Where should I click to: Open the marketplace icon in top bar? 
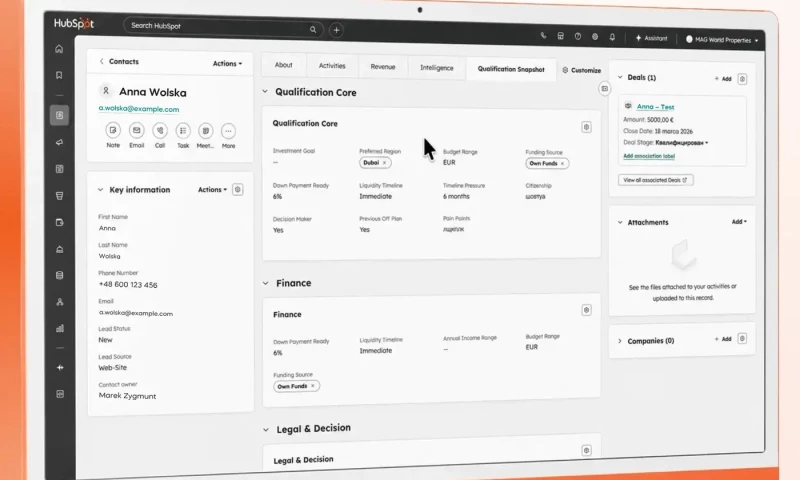coord(560,36)
